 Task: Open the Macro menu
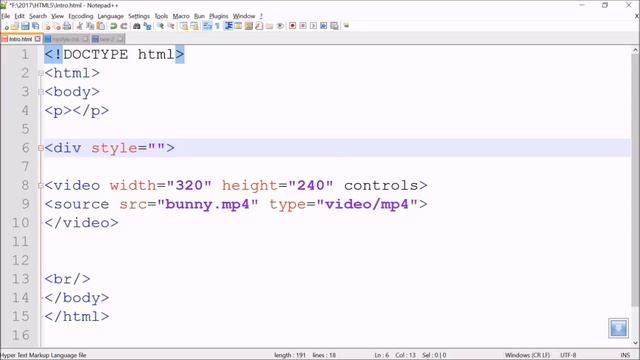(x=181, y=16)
